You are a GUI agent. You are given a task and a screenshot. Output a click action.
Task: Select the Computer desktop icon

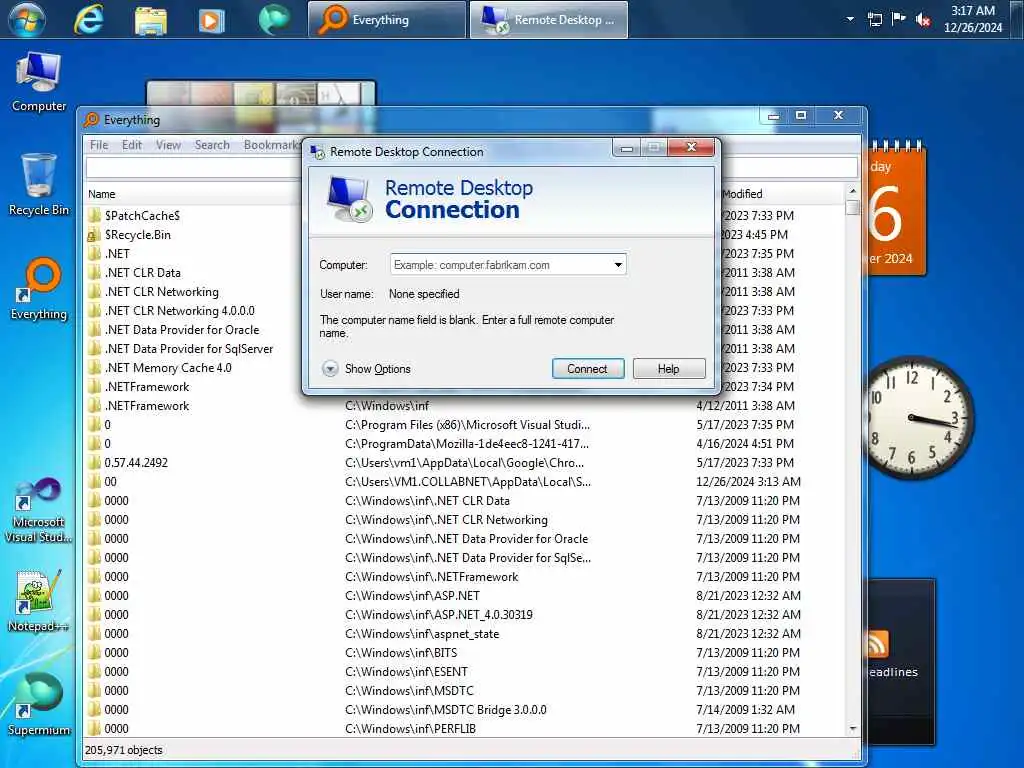point(39,82)
